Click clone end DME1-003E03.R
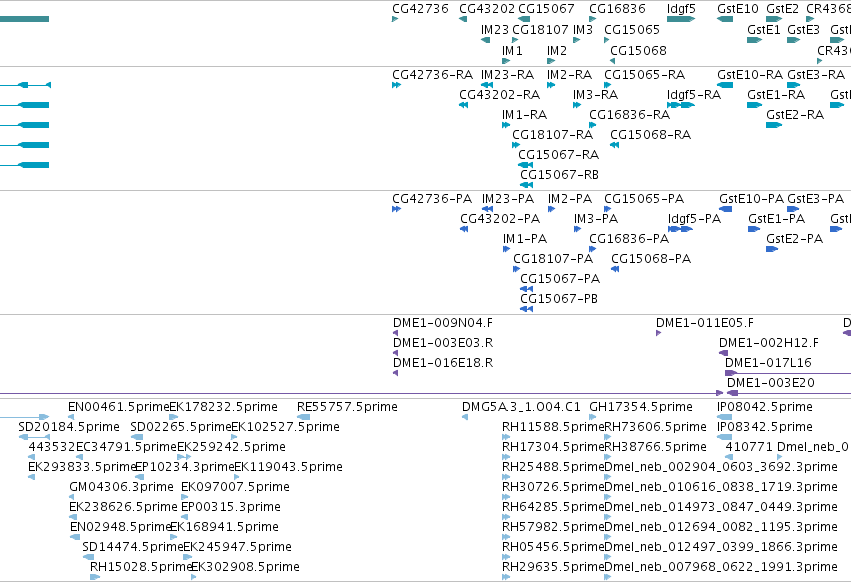The height and width of the screenshot is (582, 851). click(443, 343)
